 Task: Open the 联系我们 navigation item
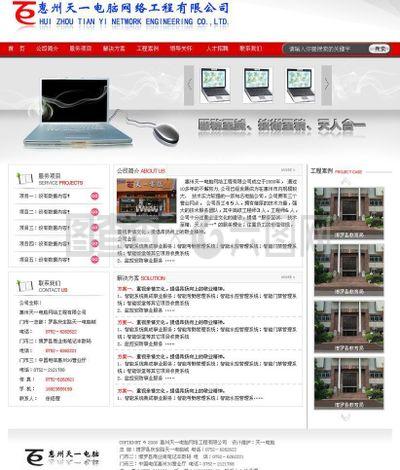click(251, 49)
